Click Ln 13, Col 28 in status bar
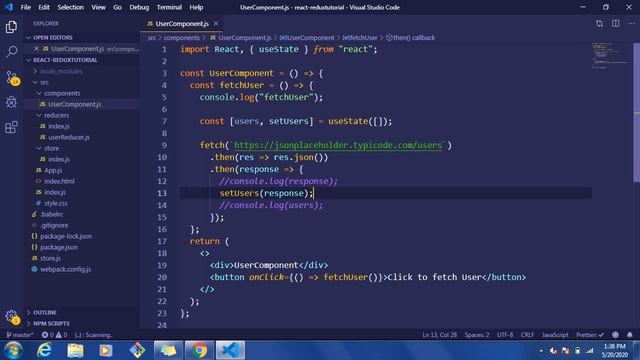Screen dimensions: 640x360 coord(440,335)
